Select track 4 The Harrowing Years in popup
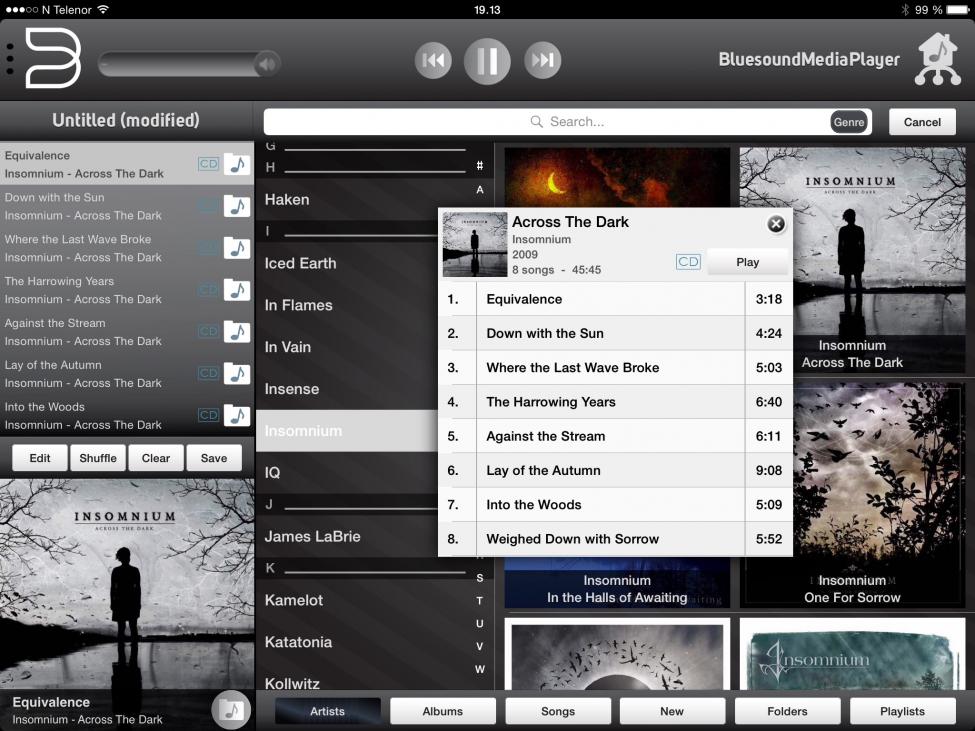Image resolution: width=975 pixels, height=731 pixels. pos(616,402)
